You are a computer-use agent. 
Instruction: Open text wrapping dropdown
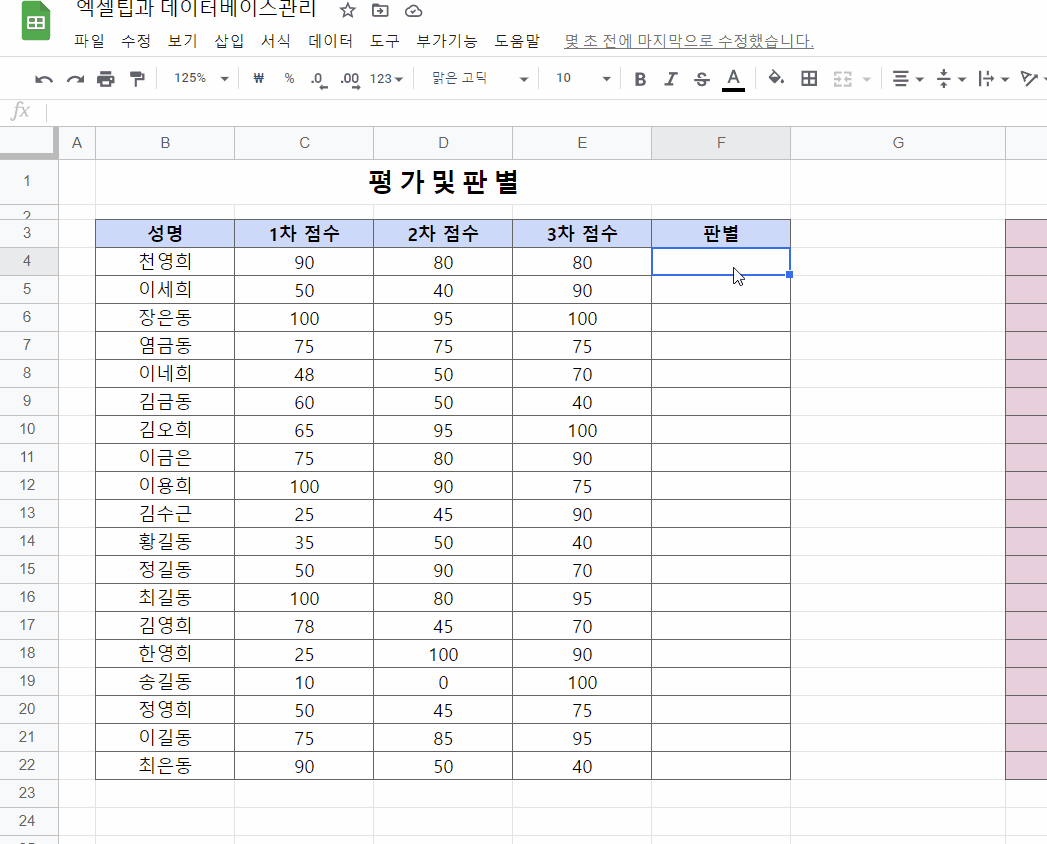[x=994, y=79]
